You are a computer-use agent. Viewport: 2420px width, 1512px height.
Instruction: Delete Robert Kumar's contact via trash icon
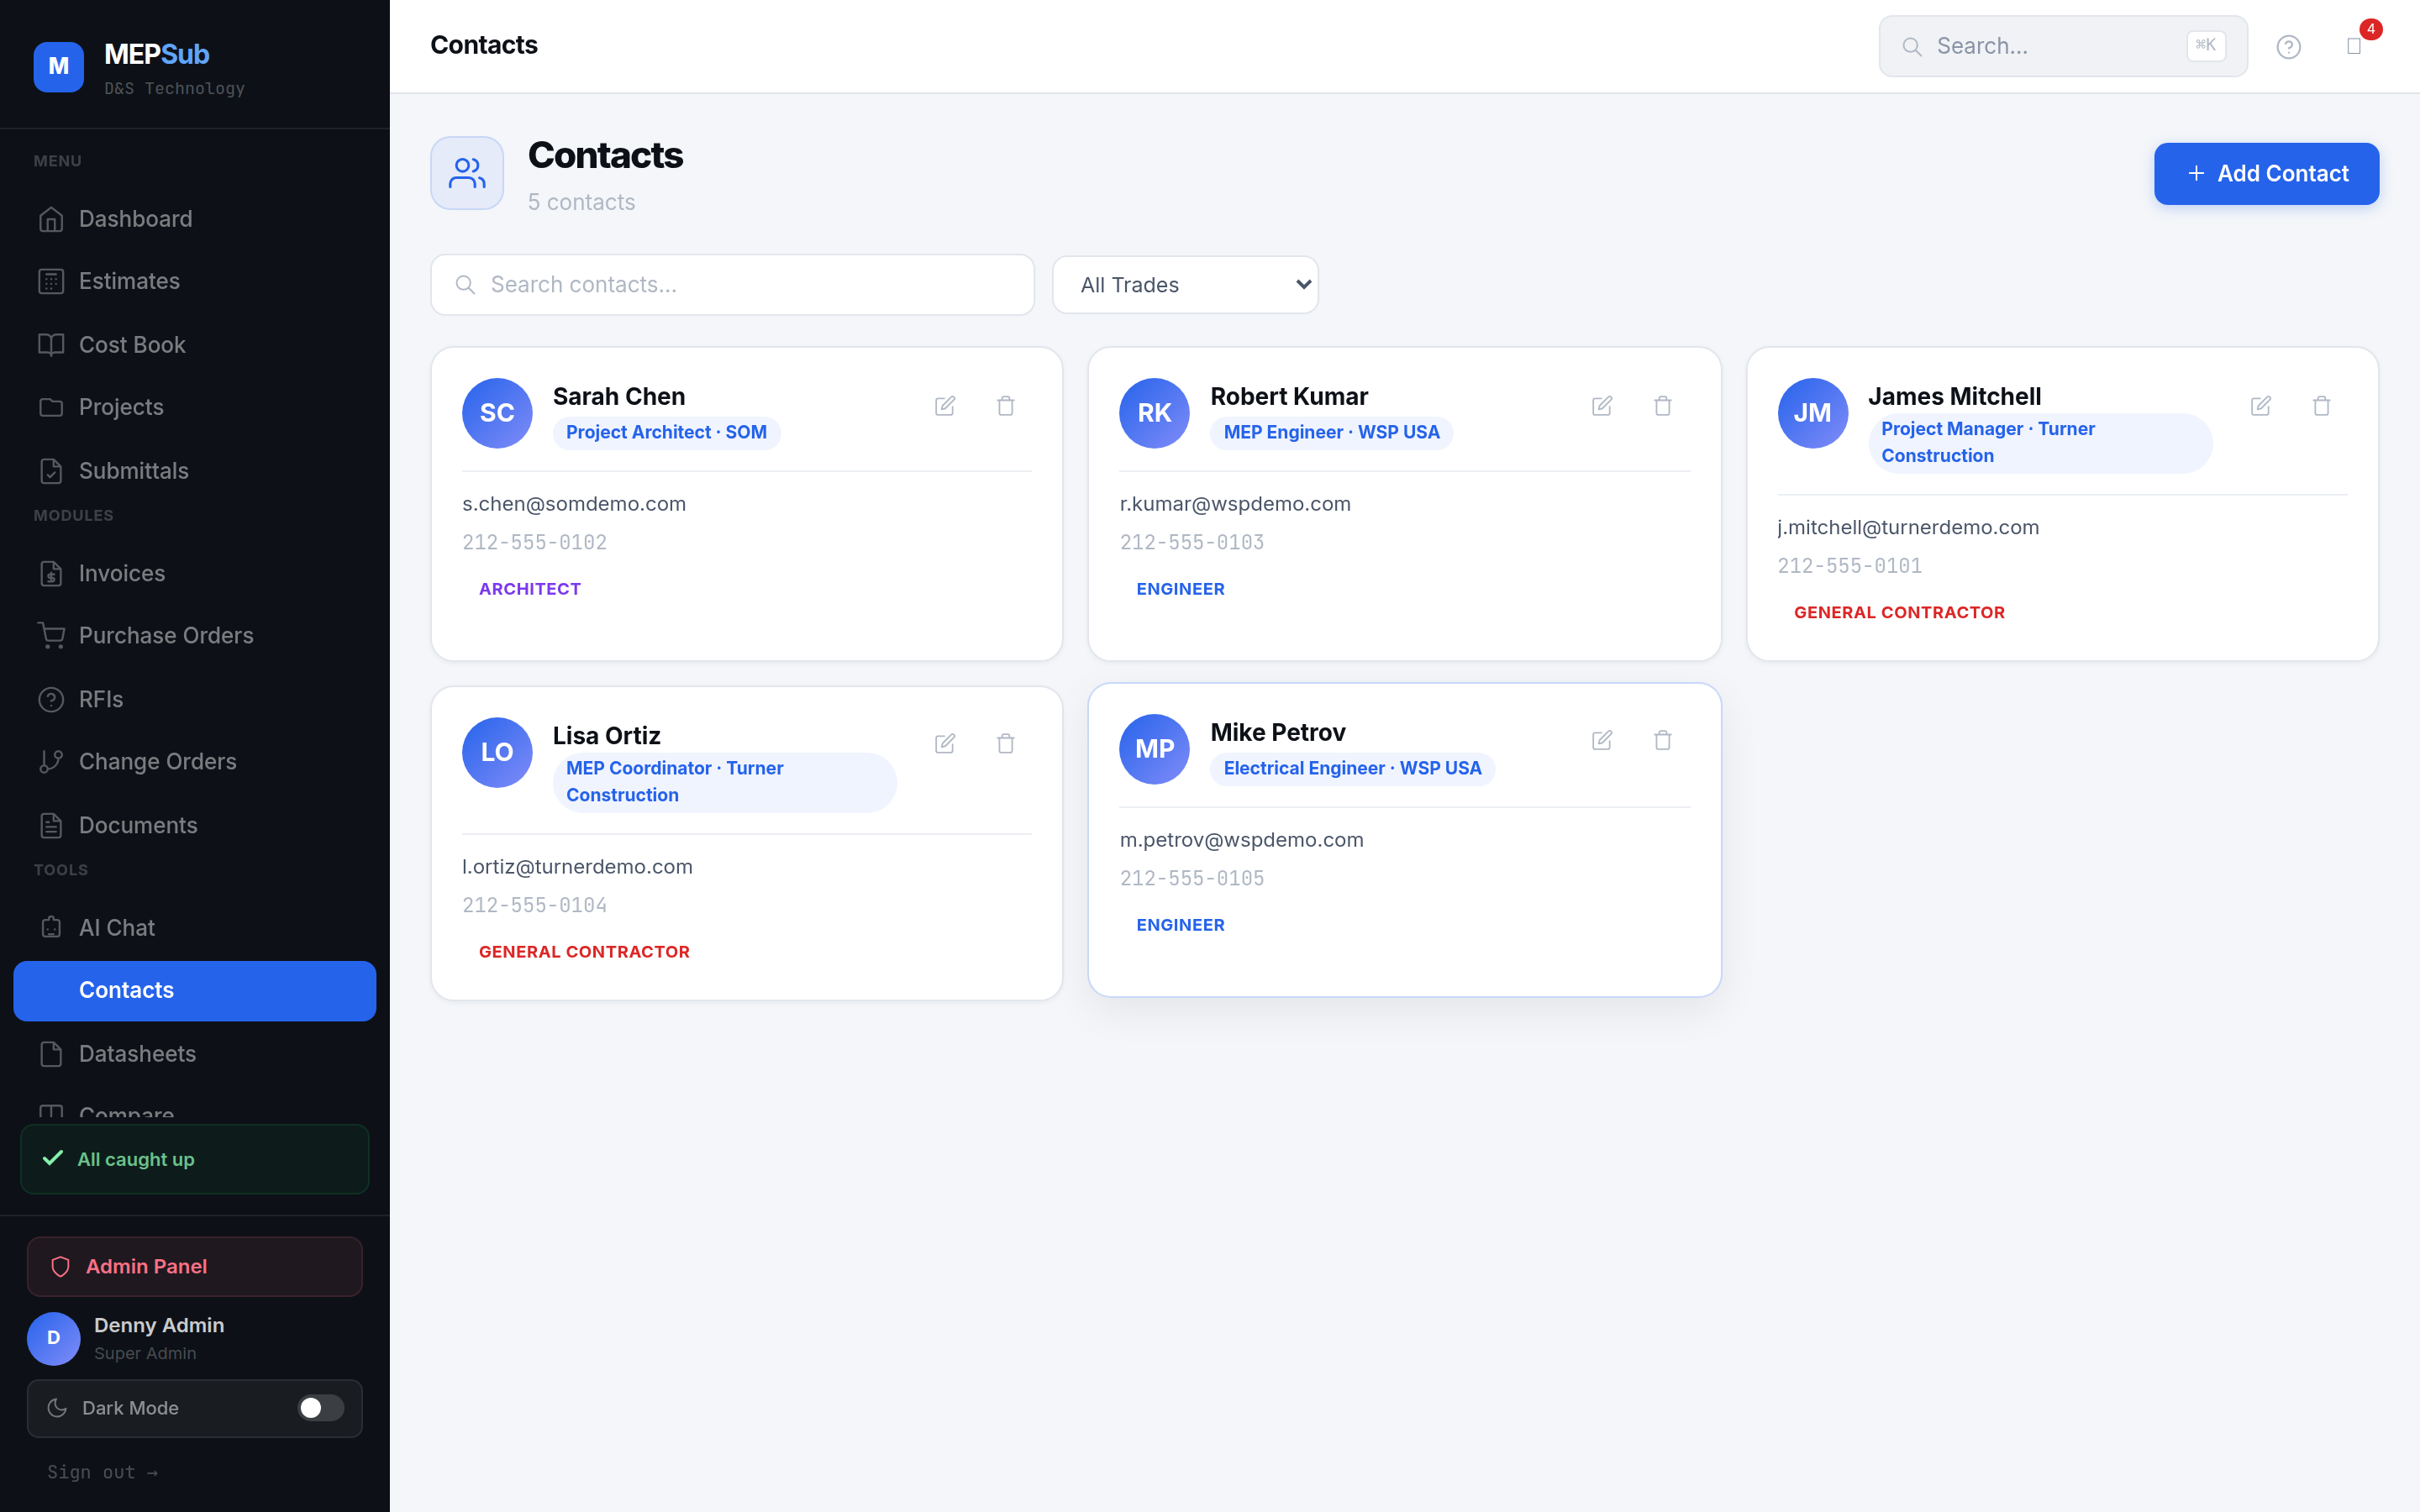coord(1663,406)
